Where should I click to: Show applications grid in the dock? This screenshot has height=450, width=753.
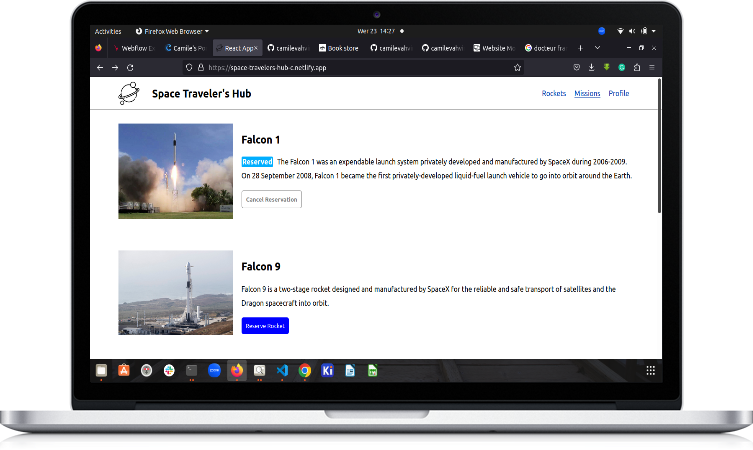click(651, 370)
